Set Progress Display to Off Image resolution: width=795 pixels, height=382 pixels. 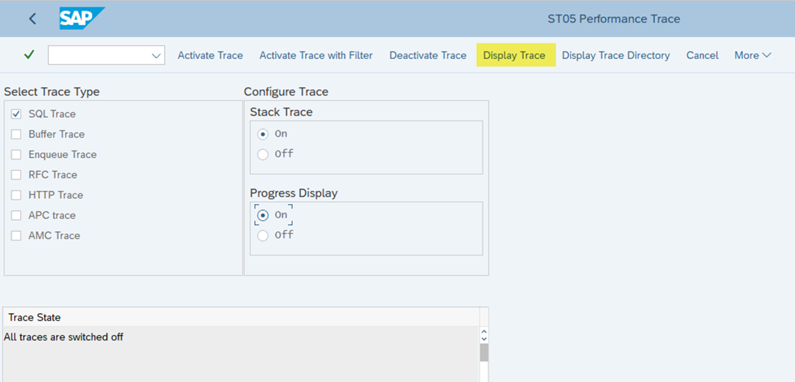(263, 235)
